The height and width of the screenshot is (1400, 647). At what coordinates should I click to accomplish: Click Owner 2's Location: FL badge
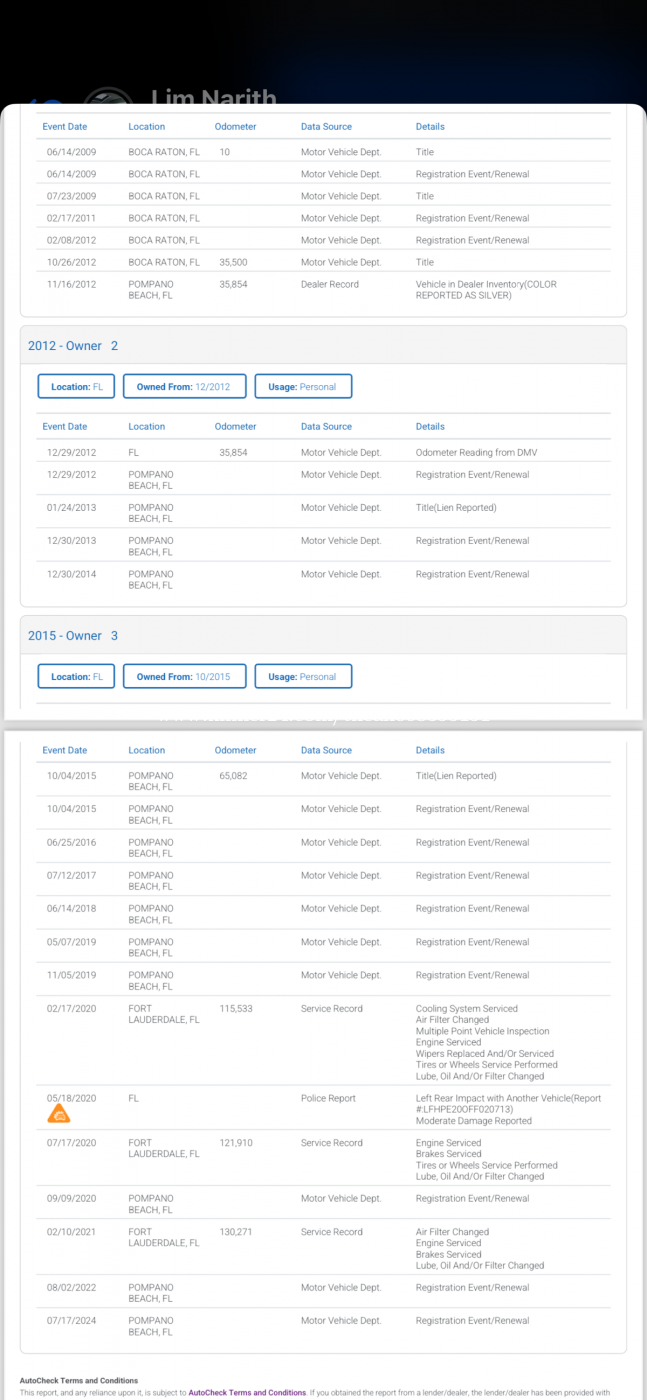76,387
